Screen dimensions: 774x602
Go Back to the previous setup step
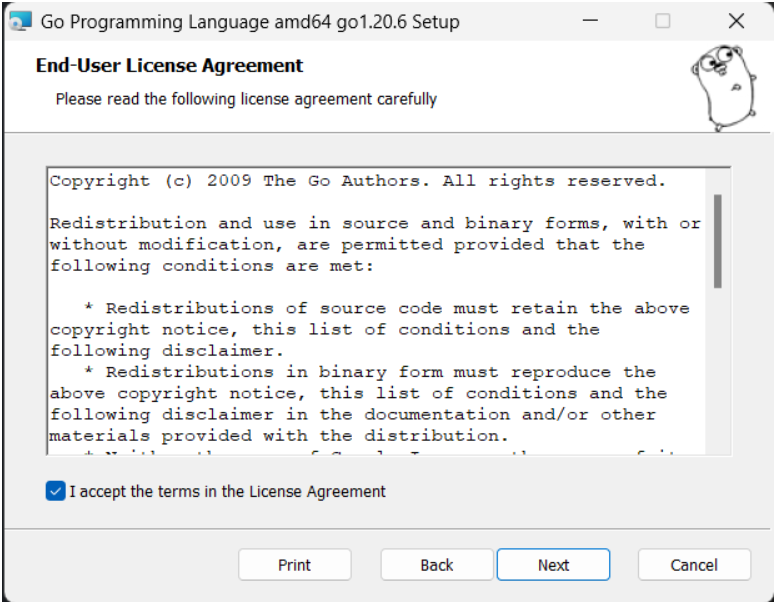click(x=437, y=564)
